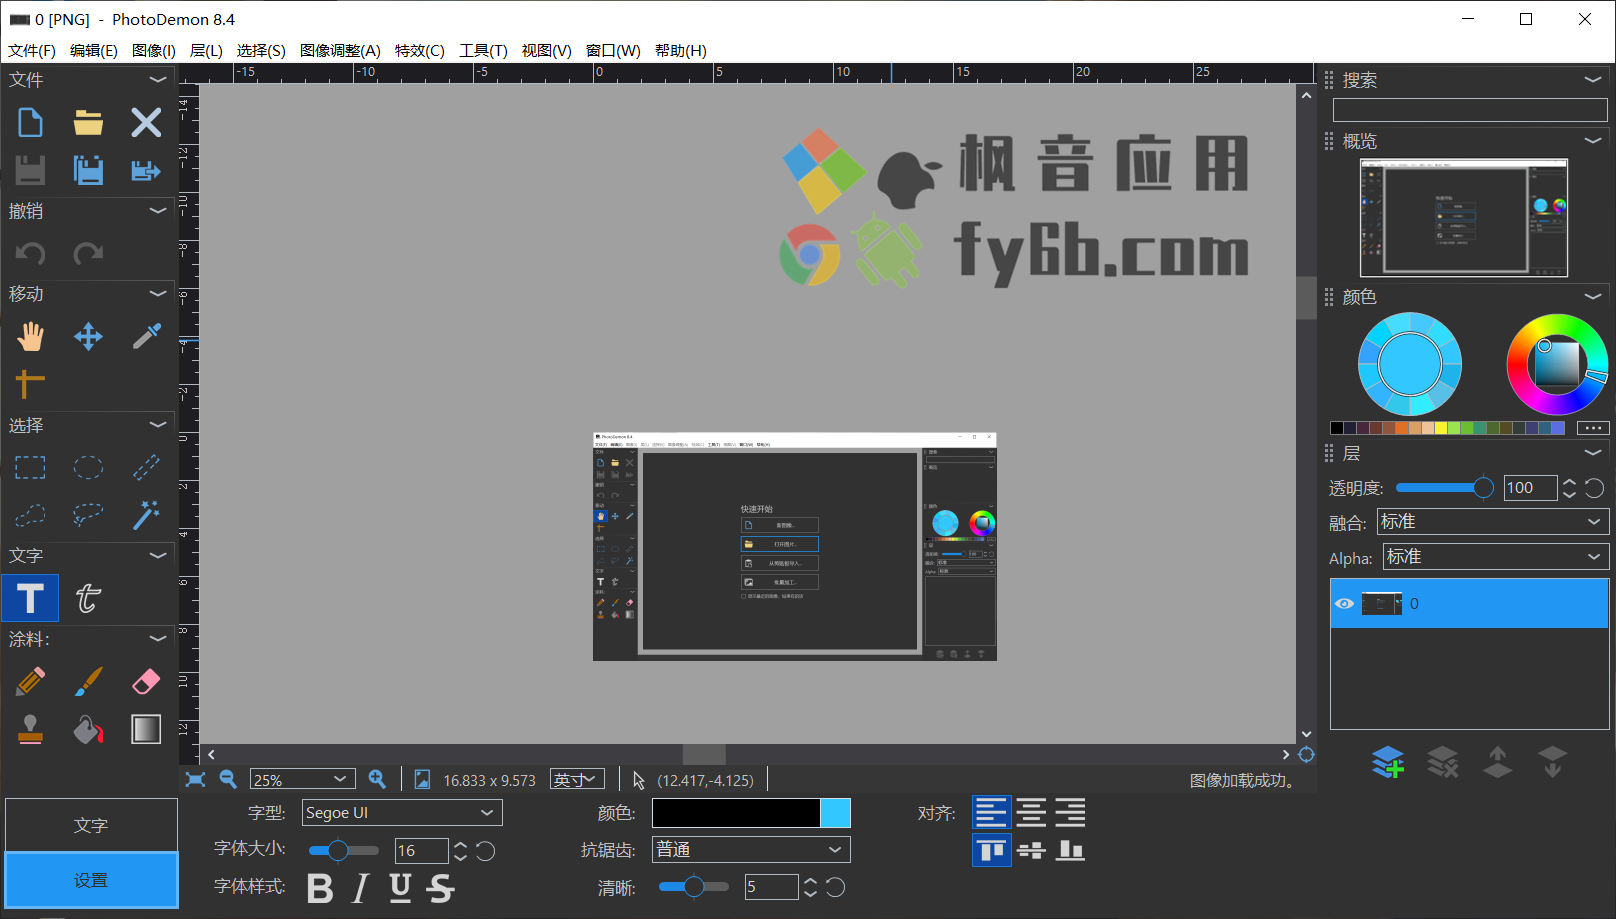This screenshot has width=1616, height=919.
Task: Click the black text color swatch
Action: coord(736,813)
